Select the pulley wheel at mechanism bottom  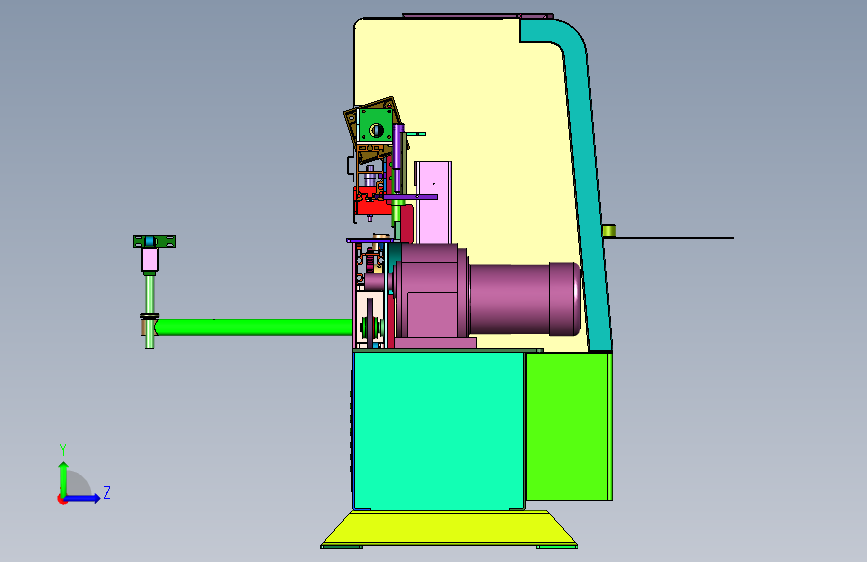(x=371, y=326)
